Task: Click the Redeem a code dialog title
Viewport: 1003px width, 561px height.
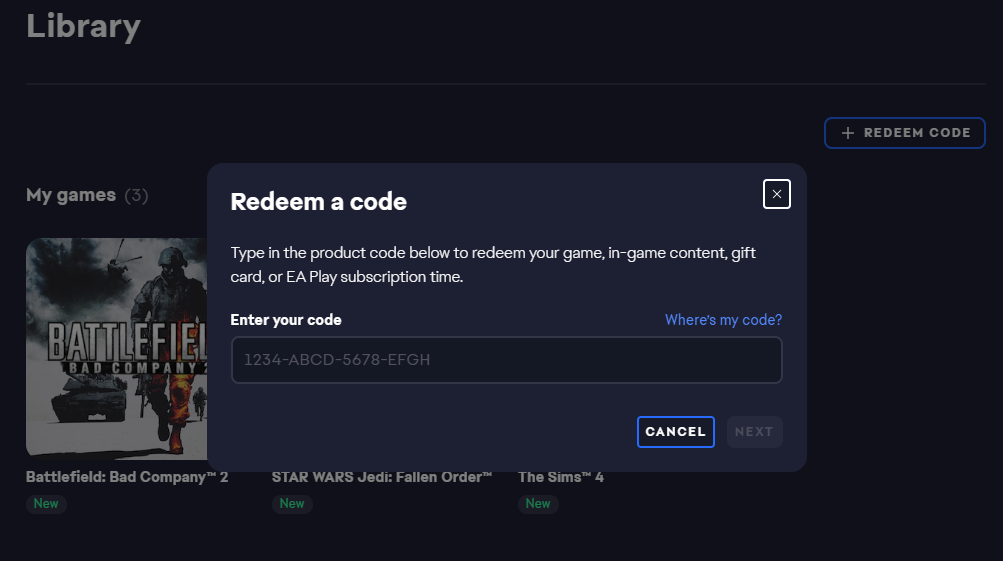Action: (318, 201)
